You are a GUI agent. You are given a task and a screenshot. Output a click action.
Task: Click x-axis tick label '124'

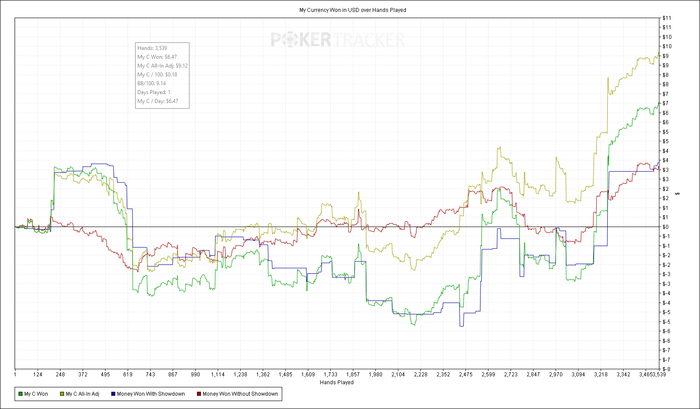coord(38,375)
